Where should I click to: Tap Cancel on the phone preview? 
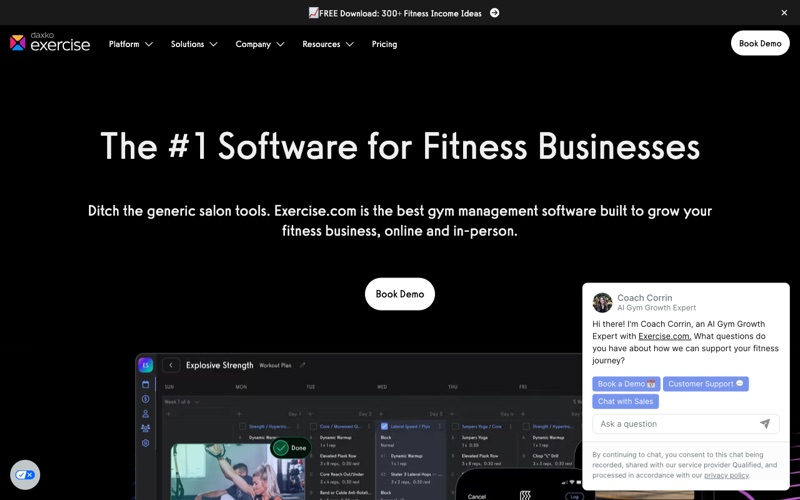477,496
